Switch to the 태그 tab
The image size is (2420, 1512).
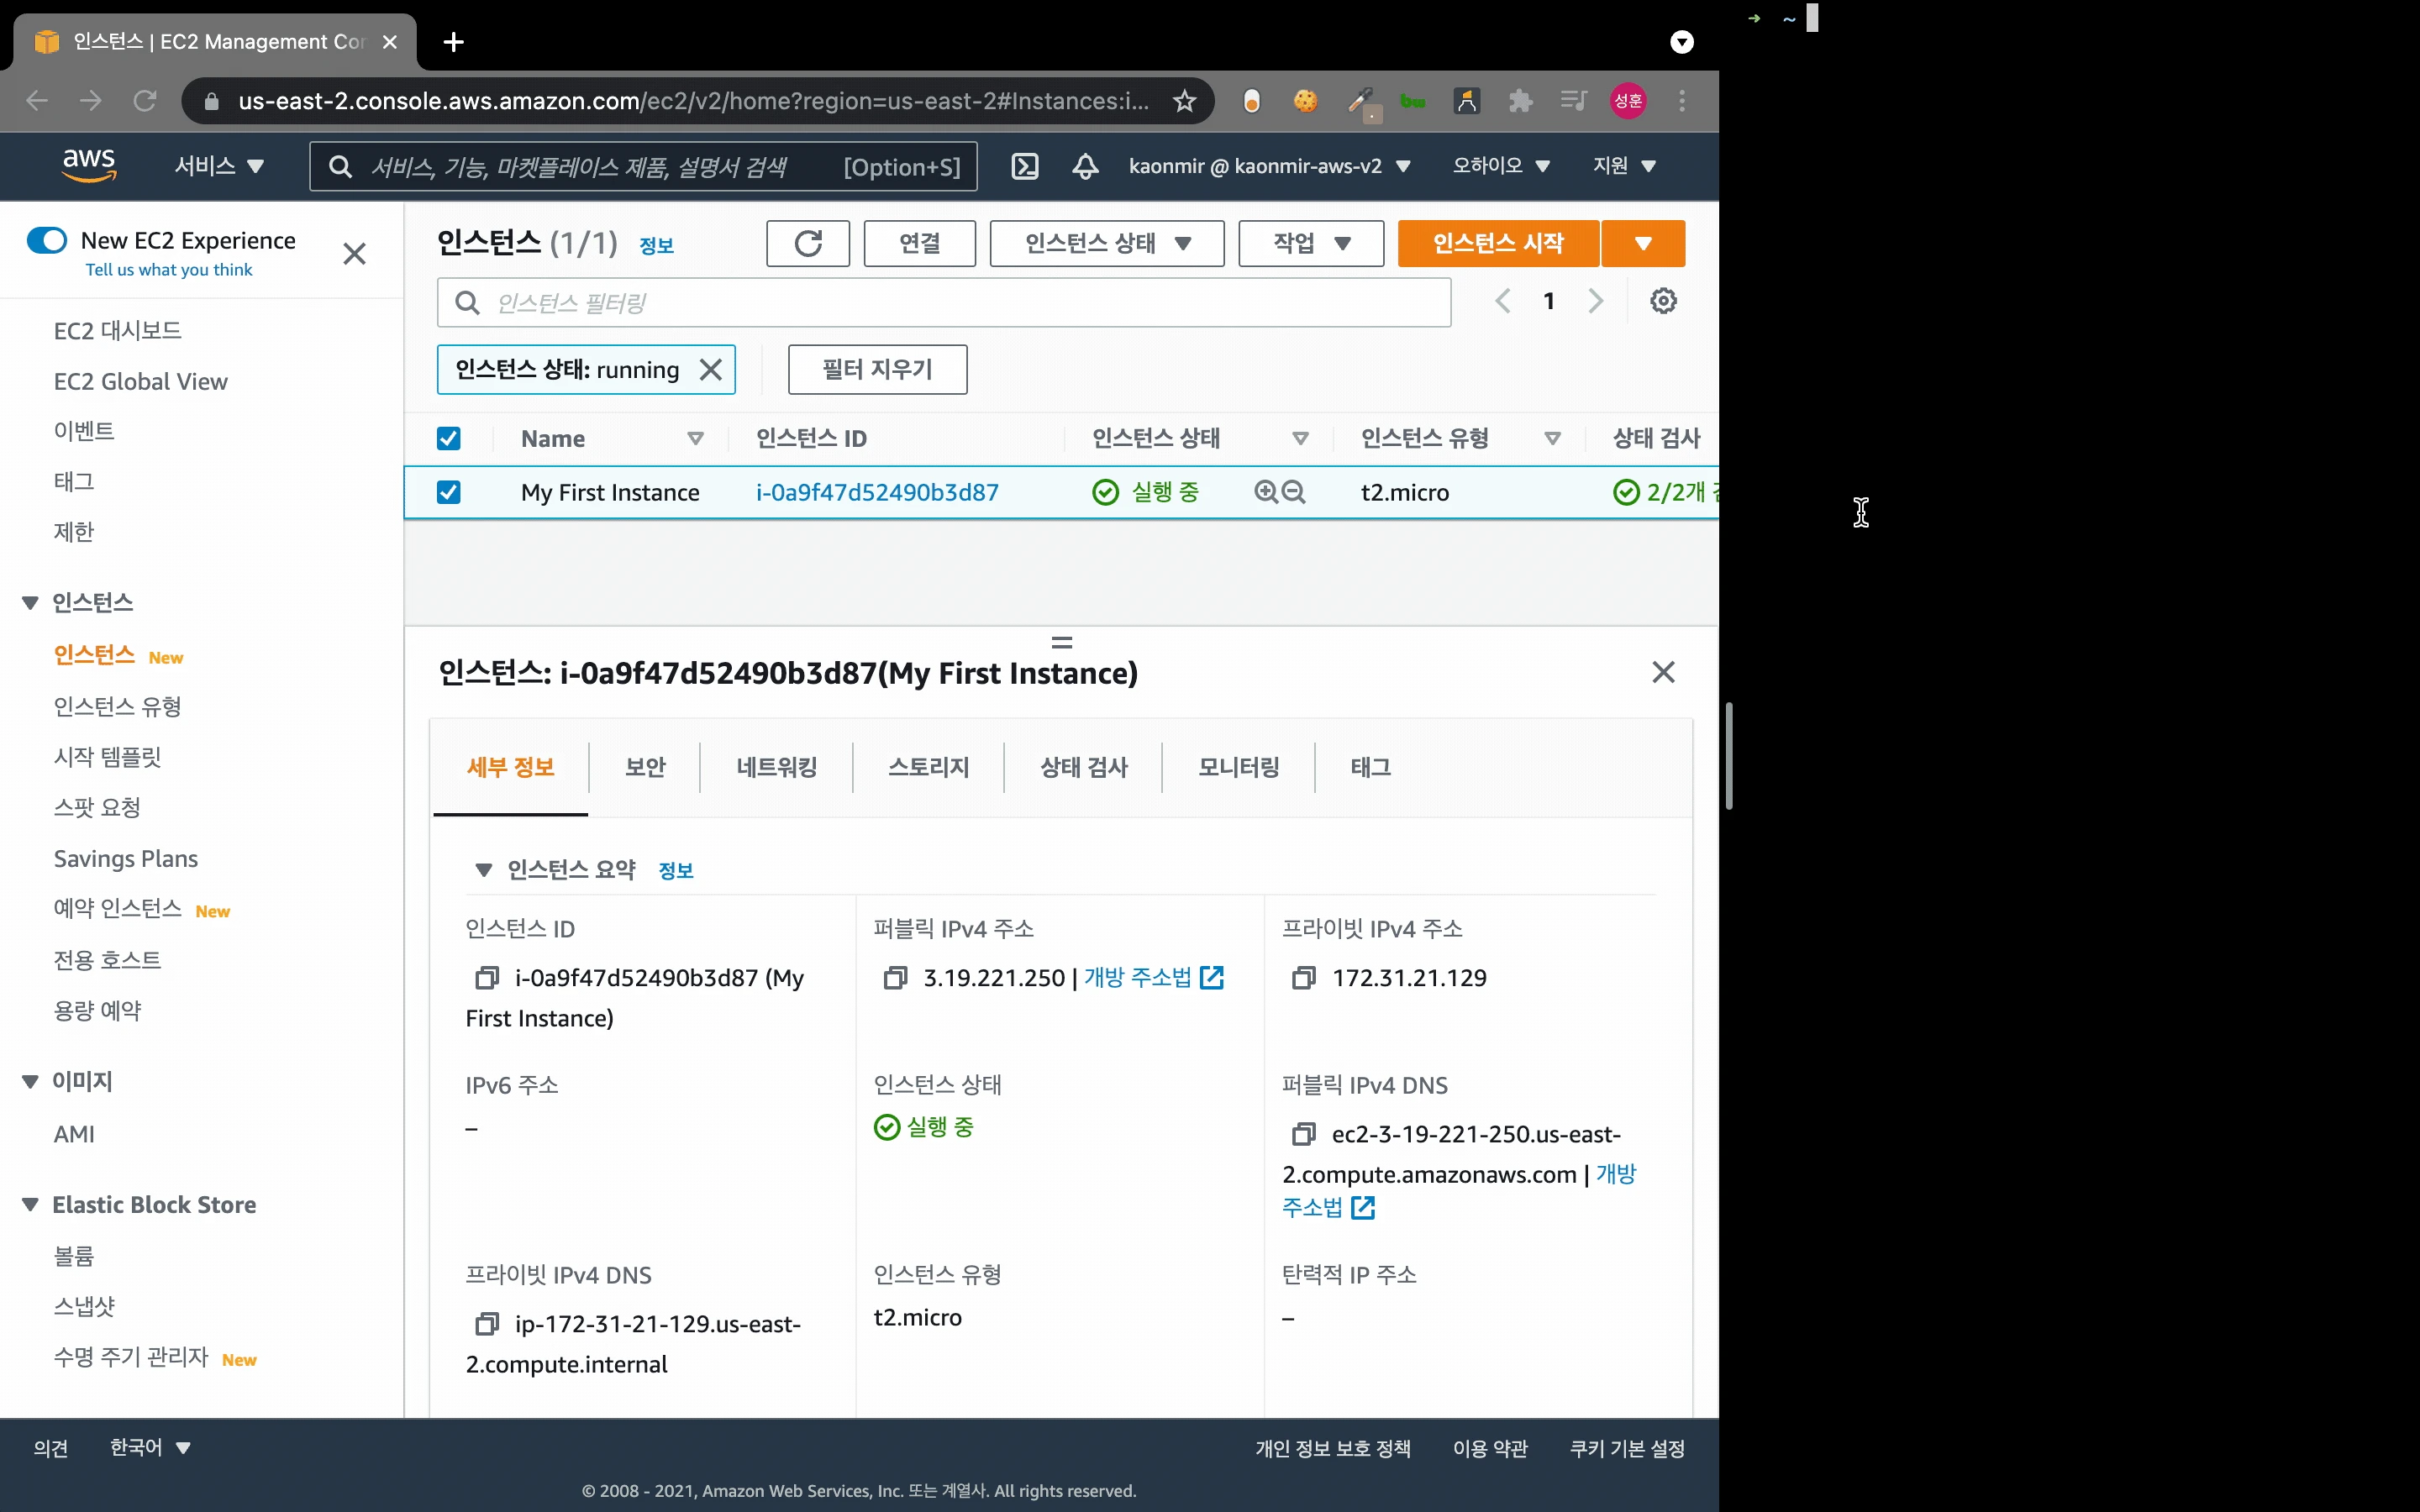1371,767
